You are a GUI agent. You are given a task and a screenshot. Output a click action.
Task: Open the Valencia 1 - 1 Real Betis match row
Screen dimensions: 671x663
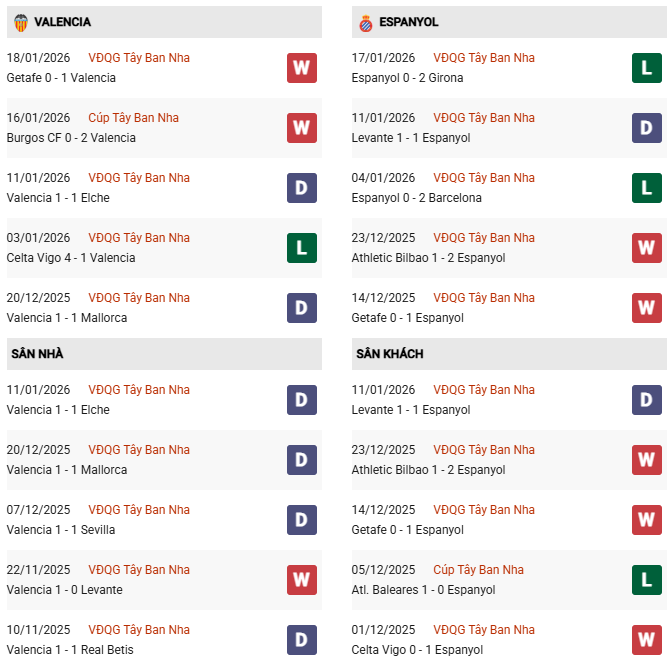[70, 649]
